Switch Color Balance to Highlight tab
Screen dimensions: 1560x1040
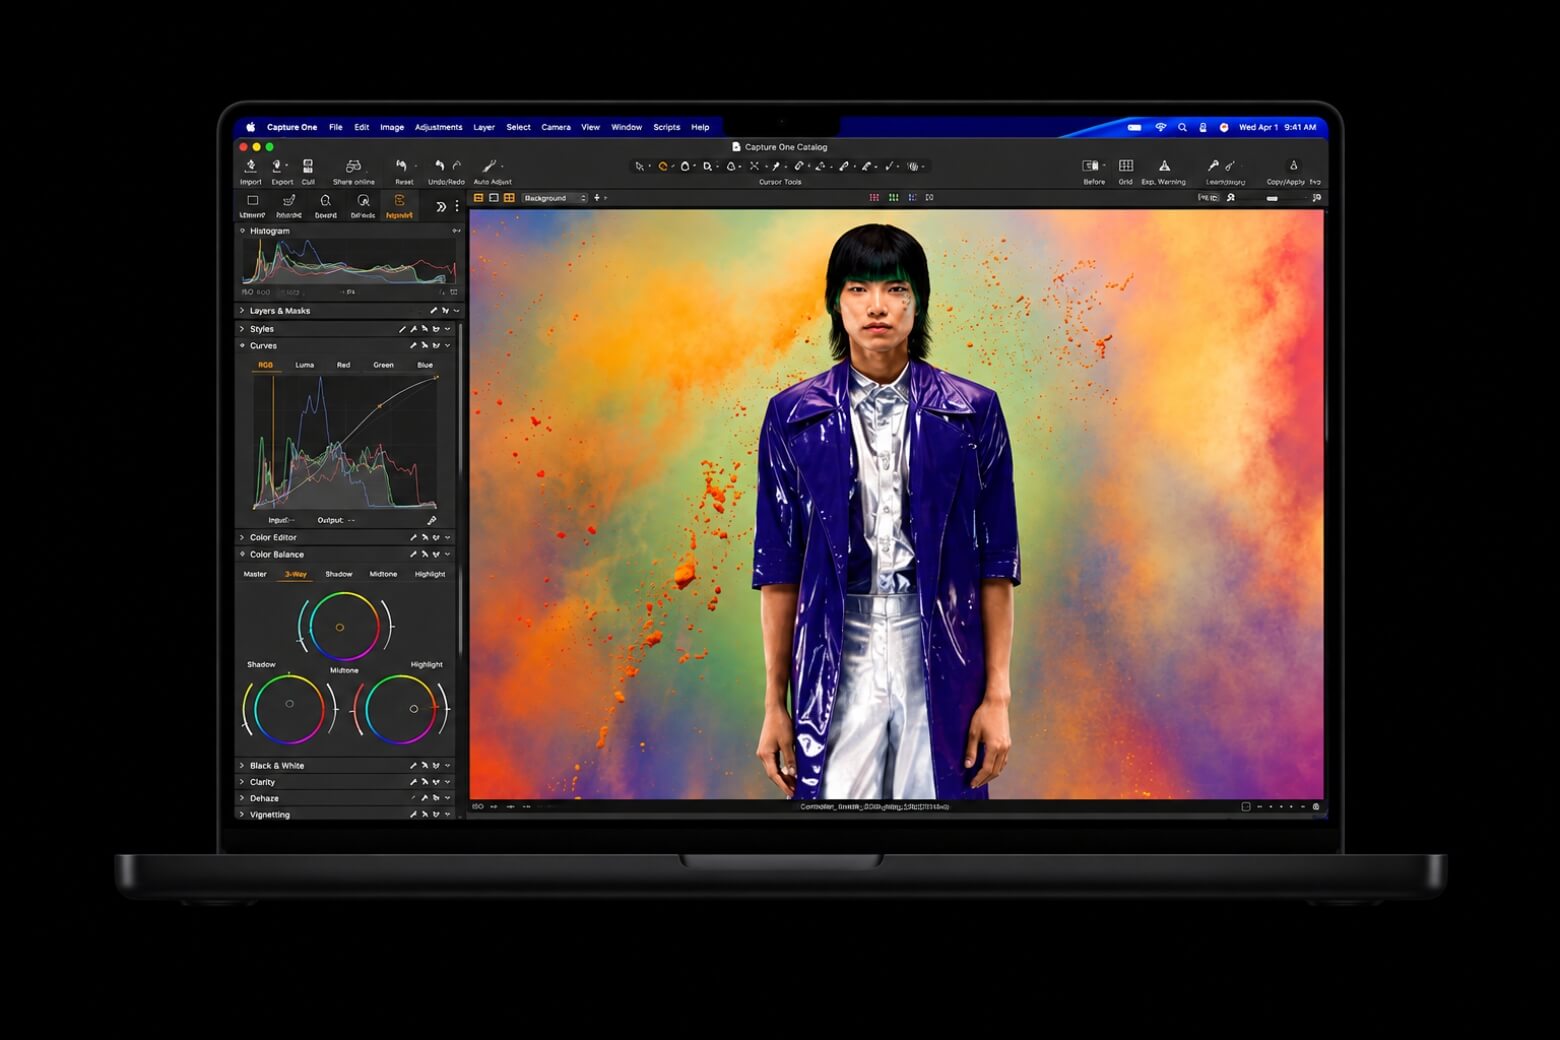(430, 574)
